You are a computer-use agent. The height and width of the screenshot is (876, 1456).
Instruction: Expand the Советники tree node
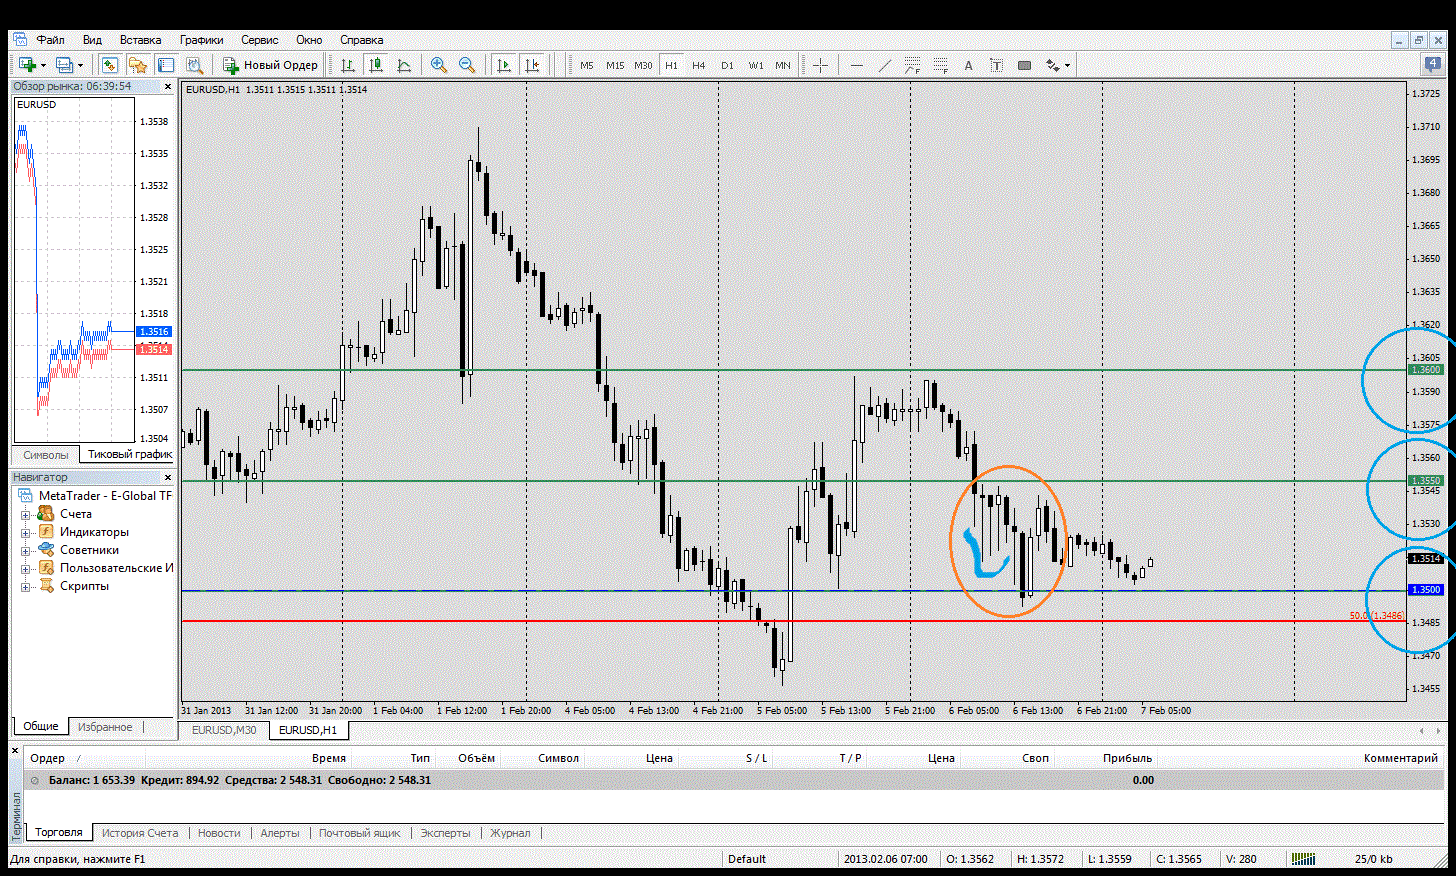(x=25, y=550)
